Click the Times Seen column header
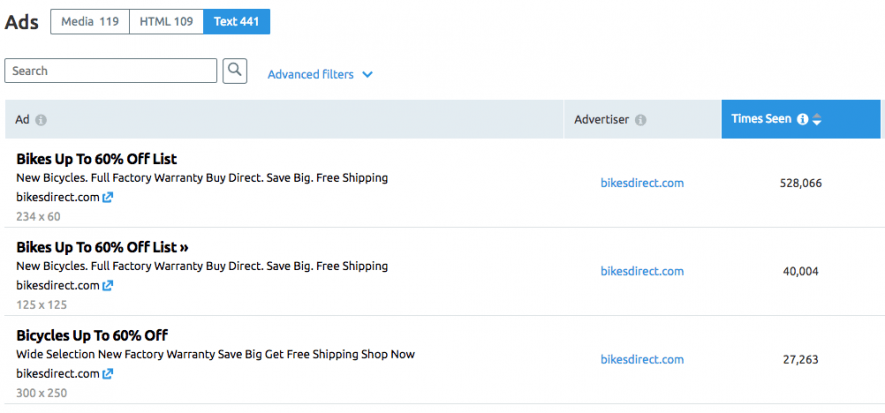Viewport: 885px width, 413px height. click(x=801, y=119)
